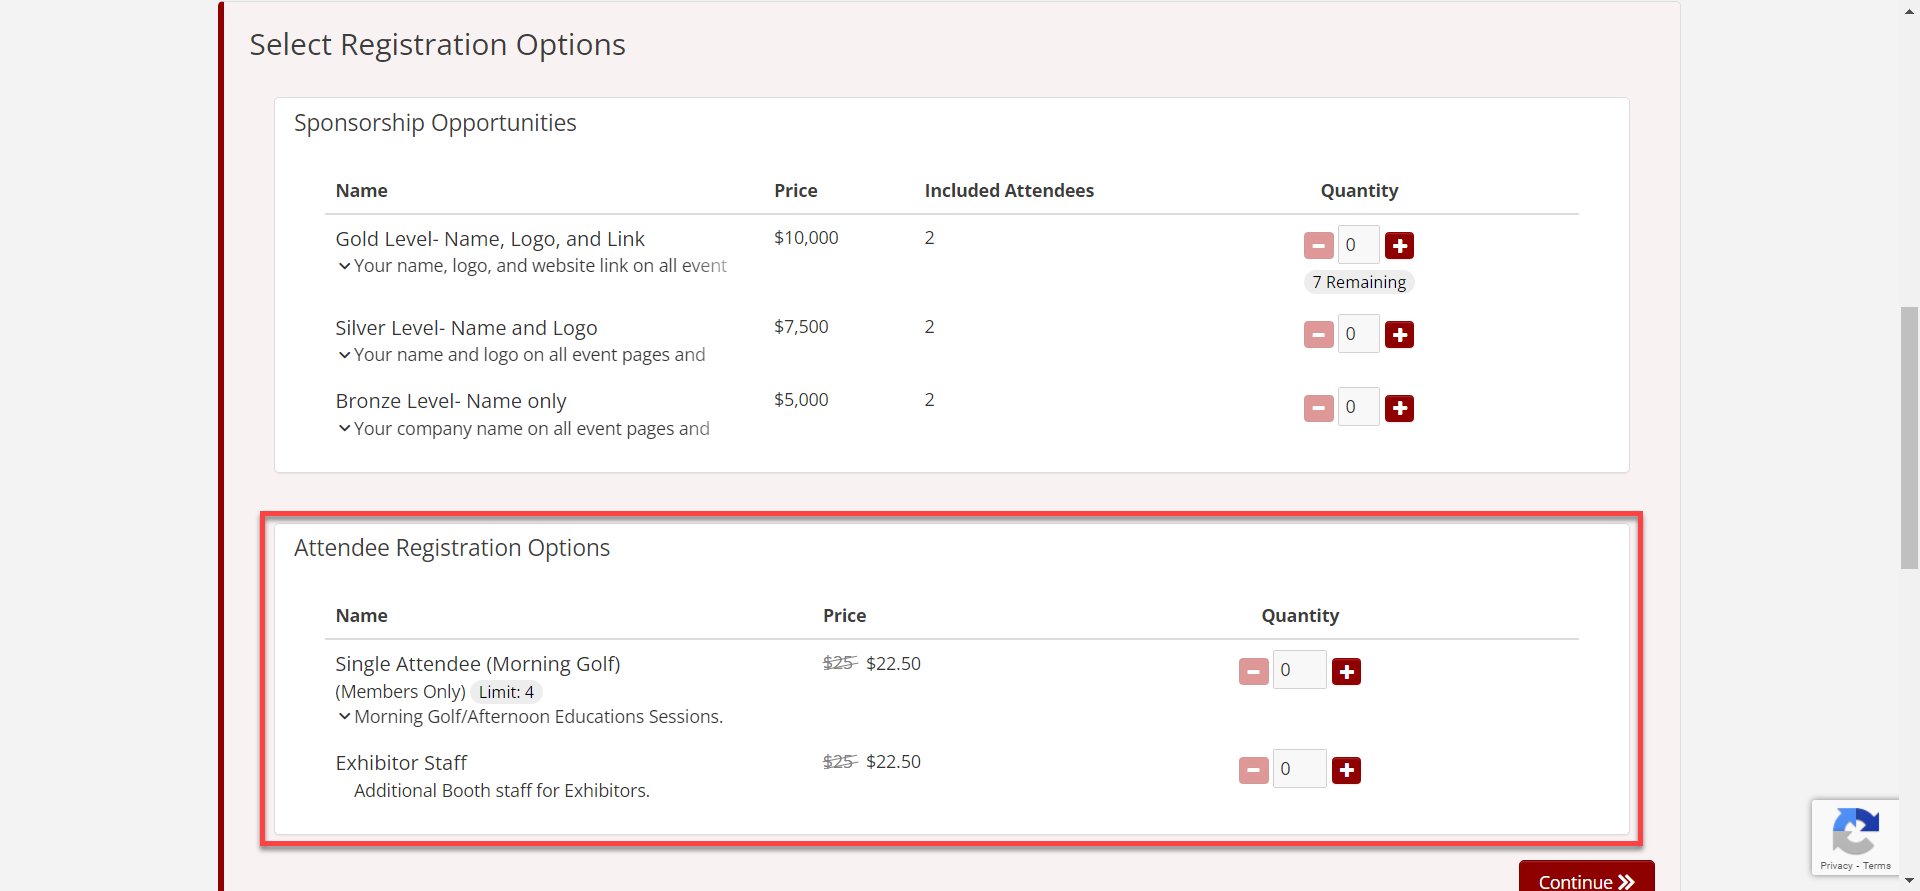
Task: Click the Gold Level quantity field
Action: click(x=1358, y=245)
